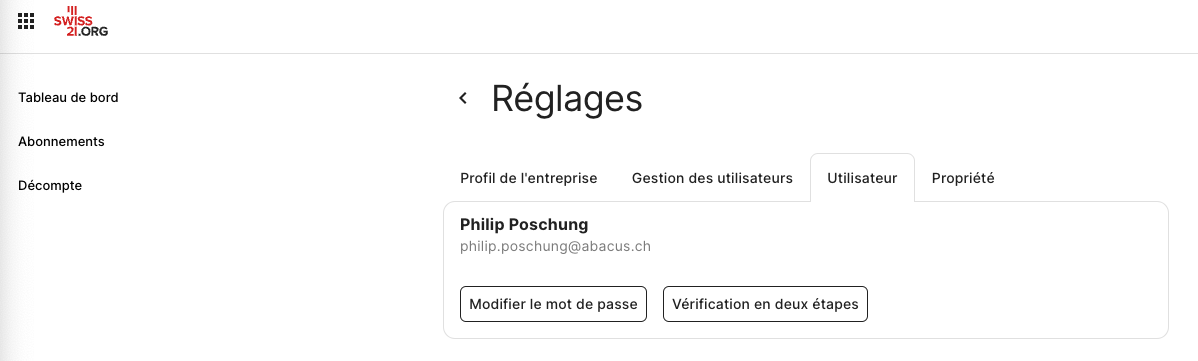Click empty space right of Propriété tab
Viewport: 1198px width, 361px height.
pyautogui.click(x=1085, y=178)
